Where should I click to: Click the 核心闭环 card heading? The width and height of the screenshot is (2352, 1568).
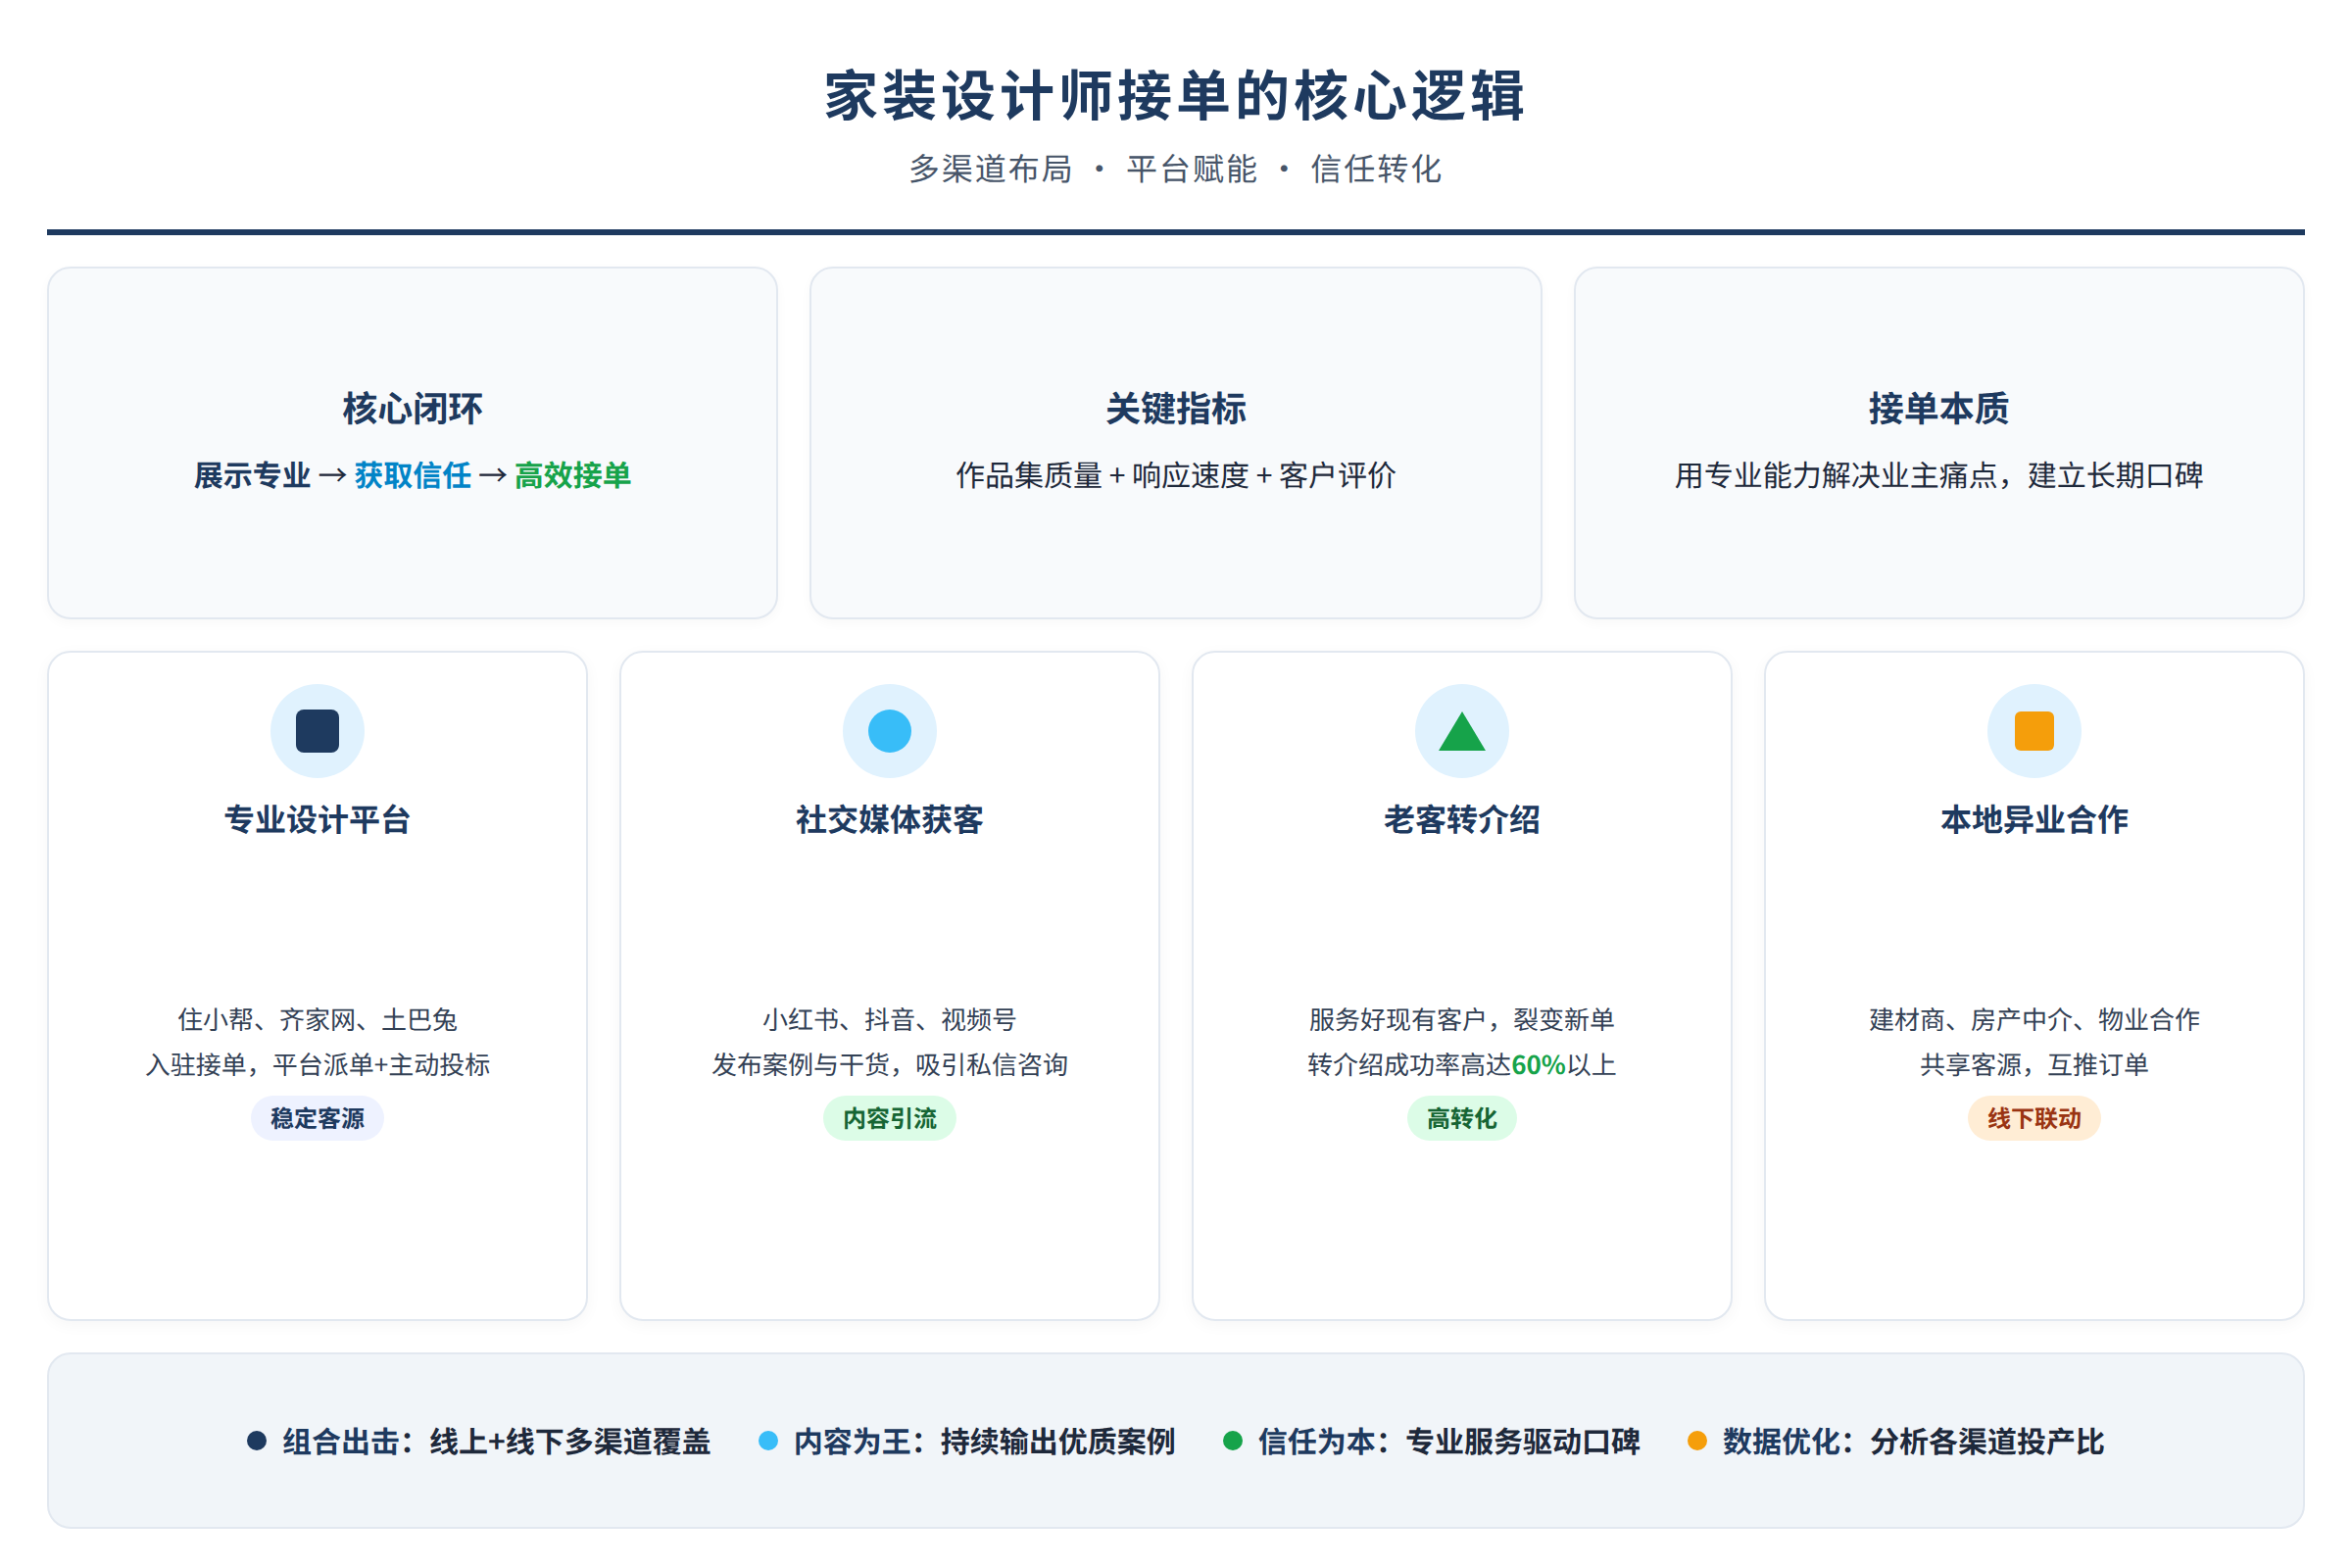pyautogui.click(x=412, y=408)
